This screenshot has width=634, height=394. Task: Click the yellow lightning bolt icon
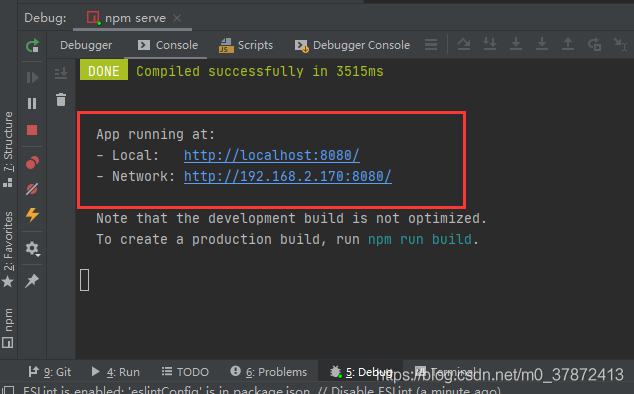coord(32,215)
